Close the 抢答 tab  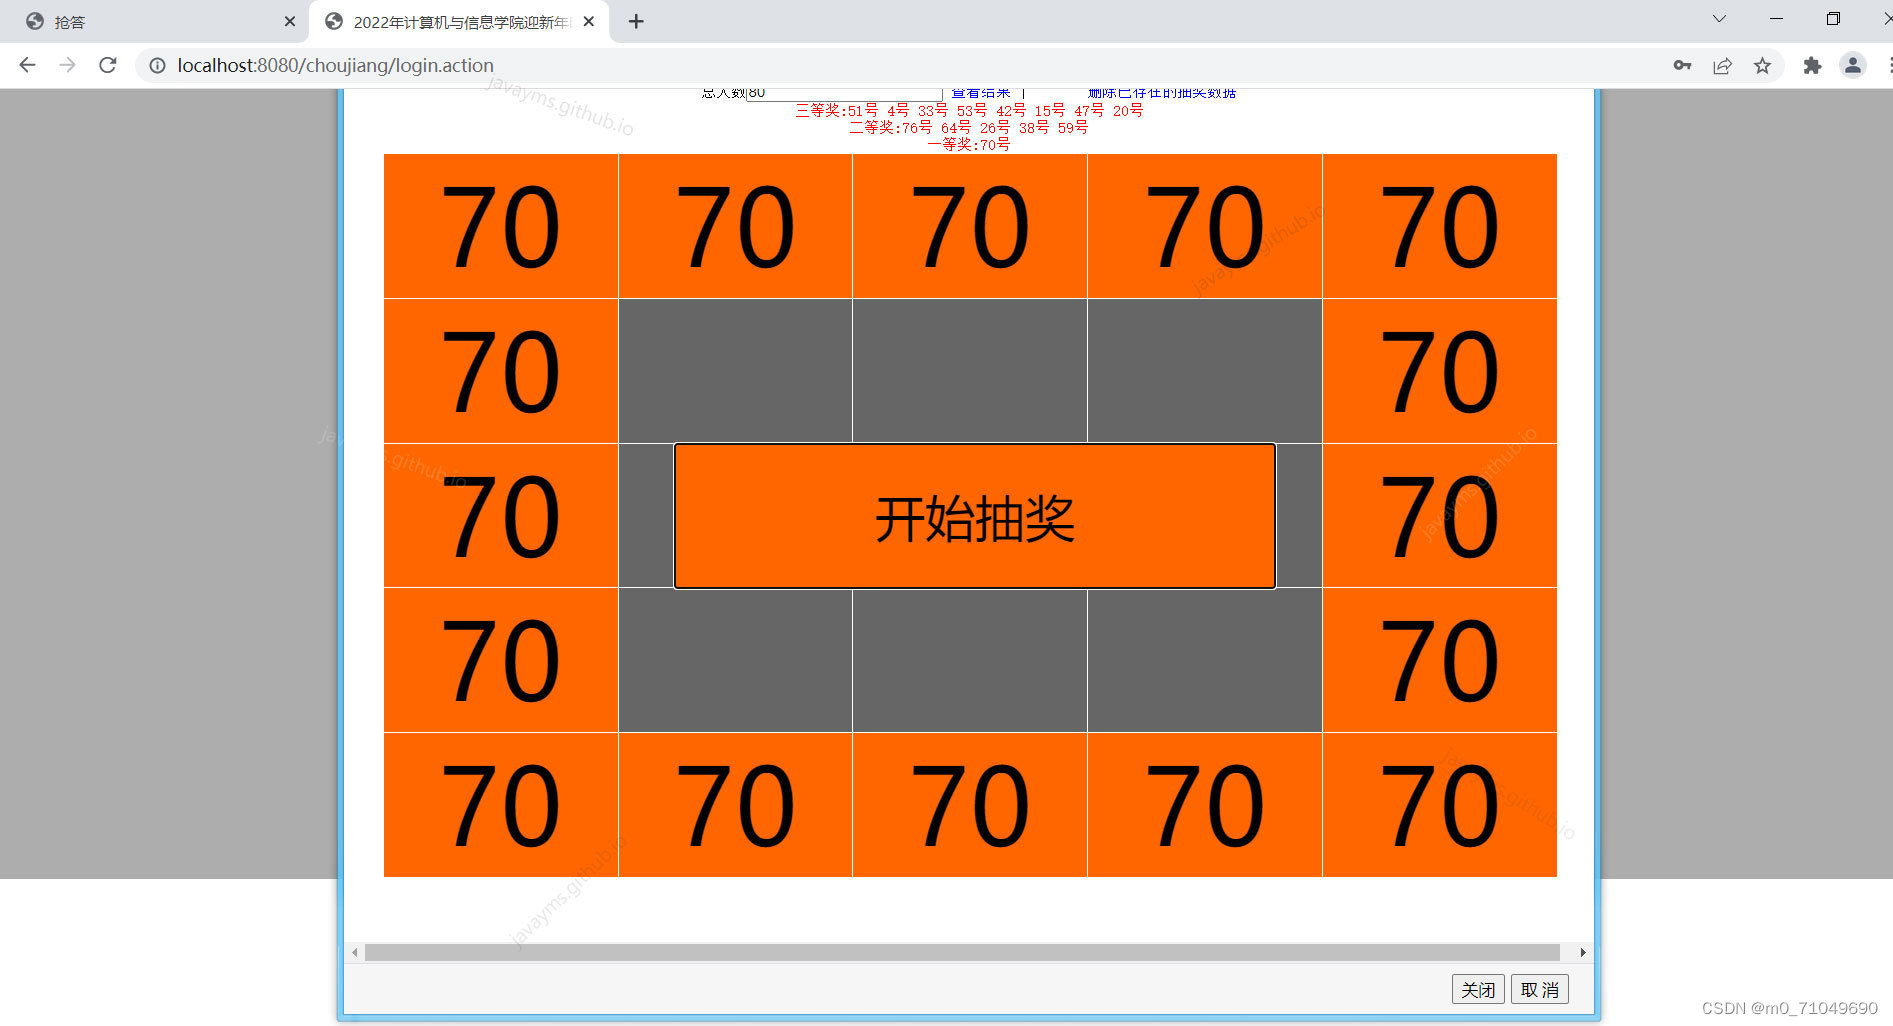[290, 21]
